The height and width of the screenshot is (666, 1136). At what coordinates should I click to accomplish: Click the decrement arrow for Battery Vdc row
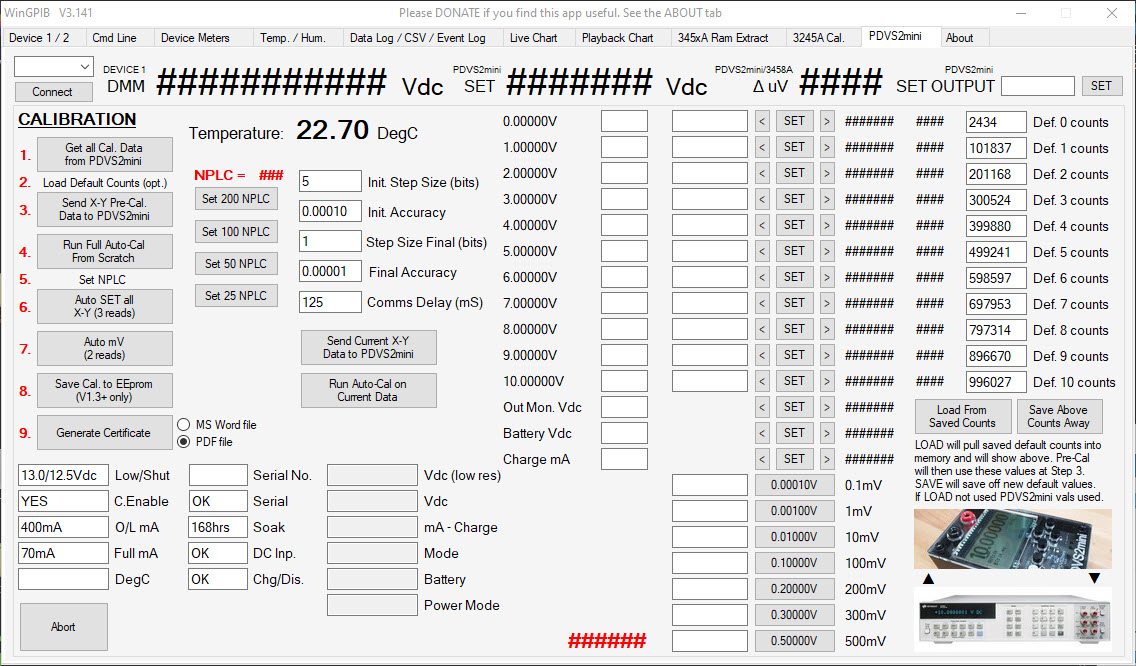point(762,433)
